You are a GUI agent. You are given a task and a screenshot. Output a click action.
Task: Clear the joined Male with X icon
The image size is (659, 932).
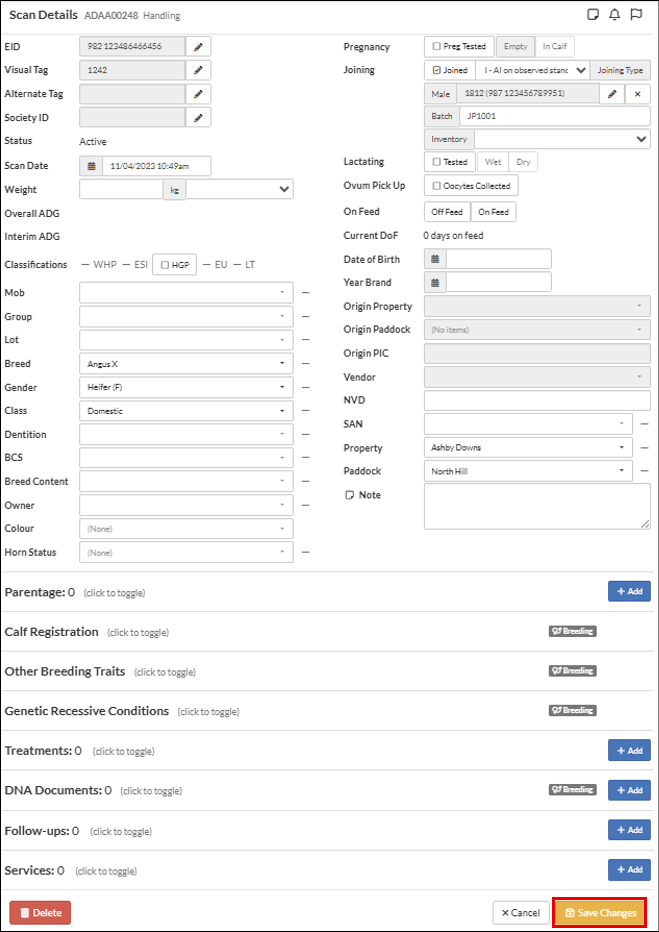pos(637,93)
